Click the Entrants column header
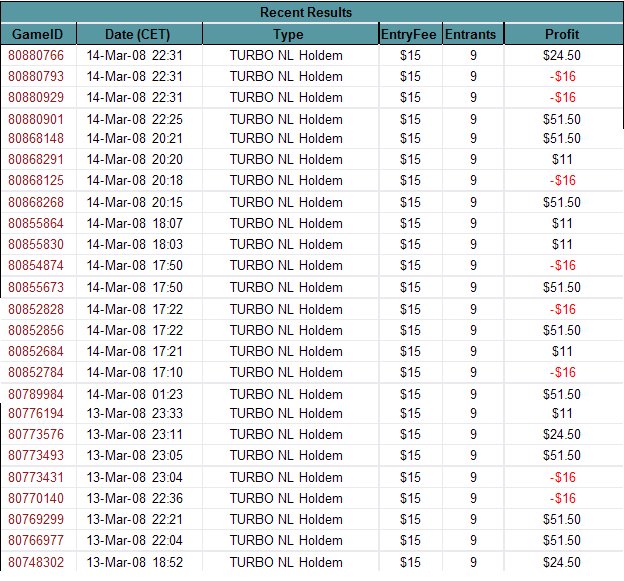The image size is (624, 581). click(x=473, y=34)
